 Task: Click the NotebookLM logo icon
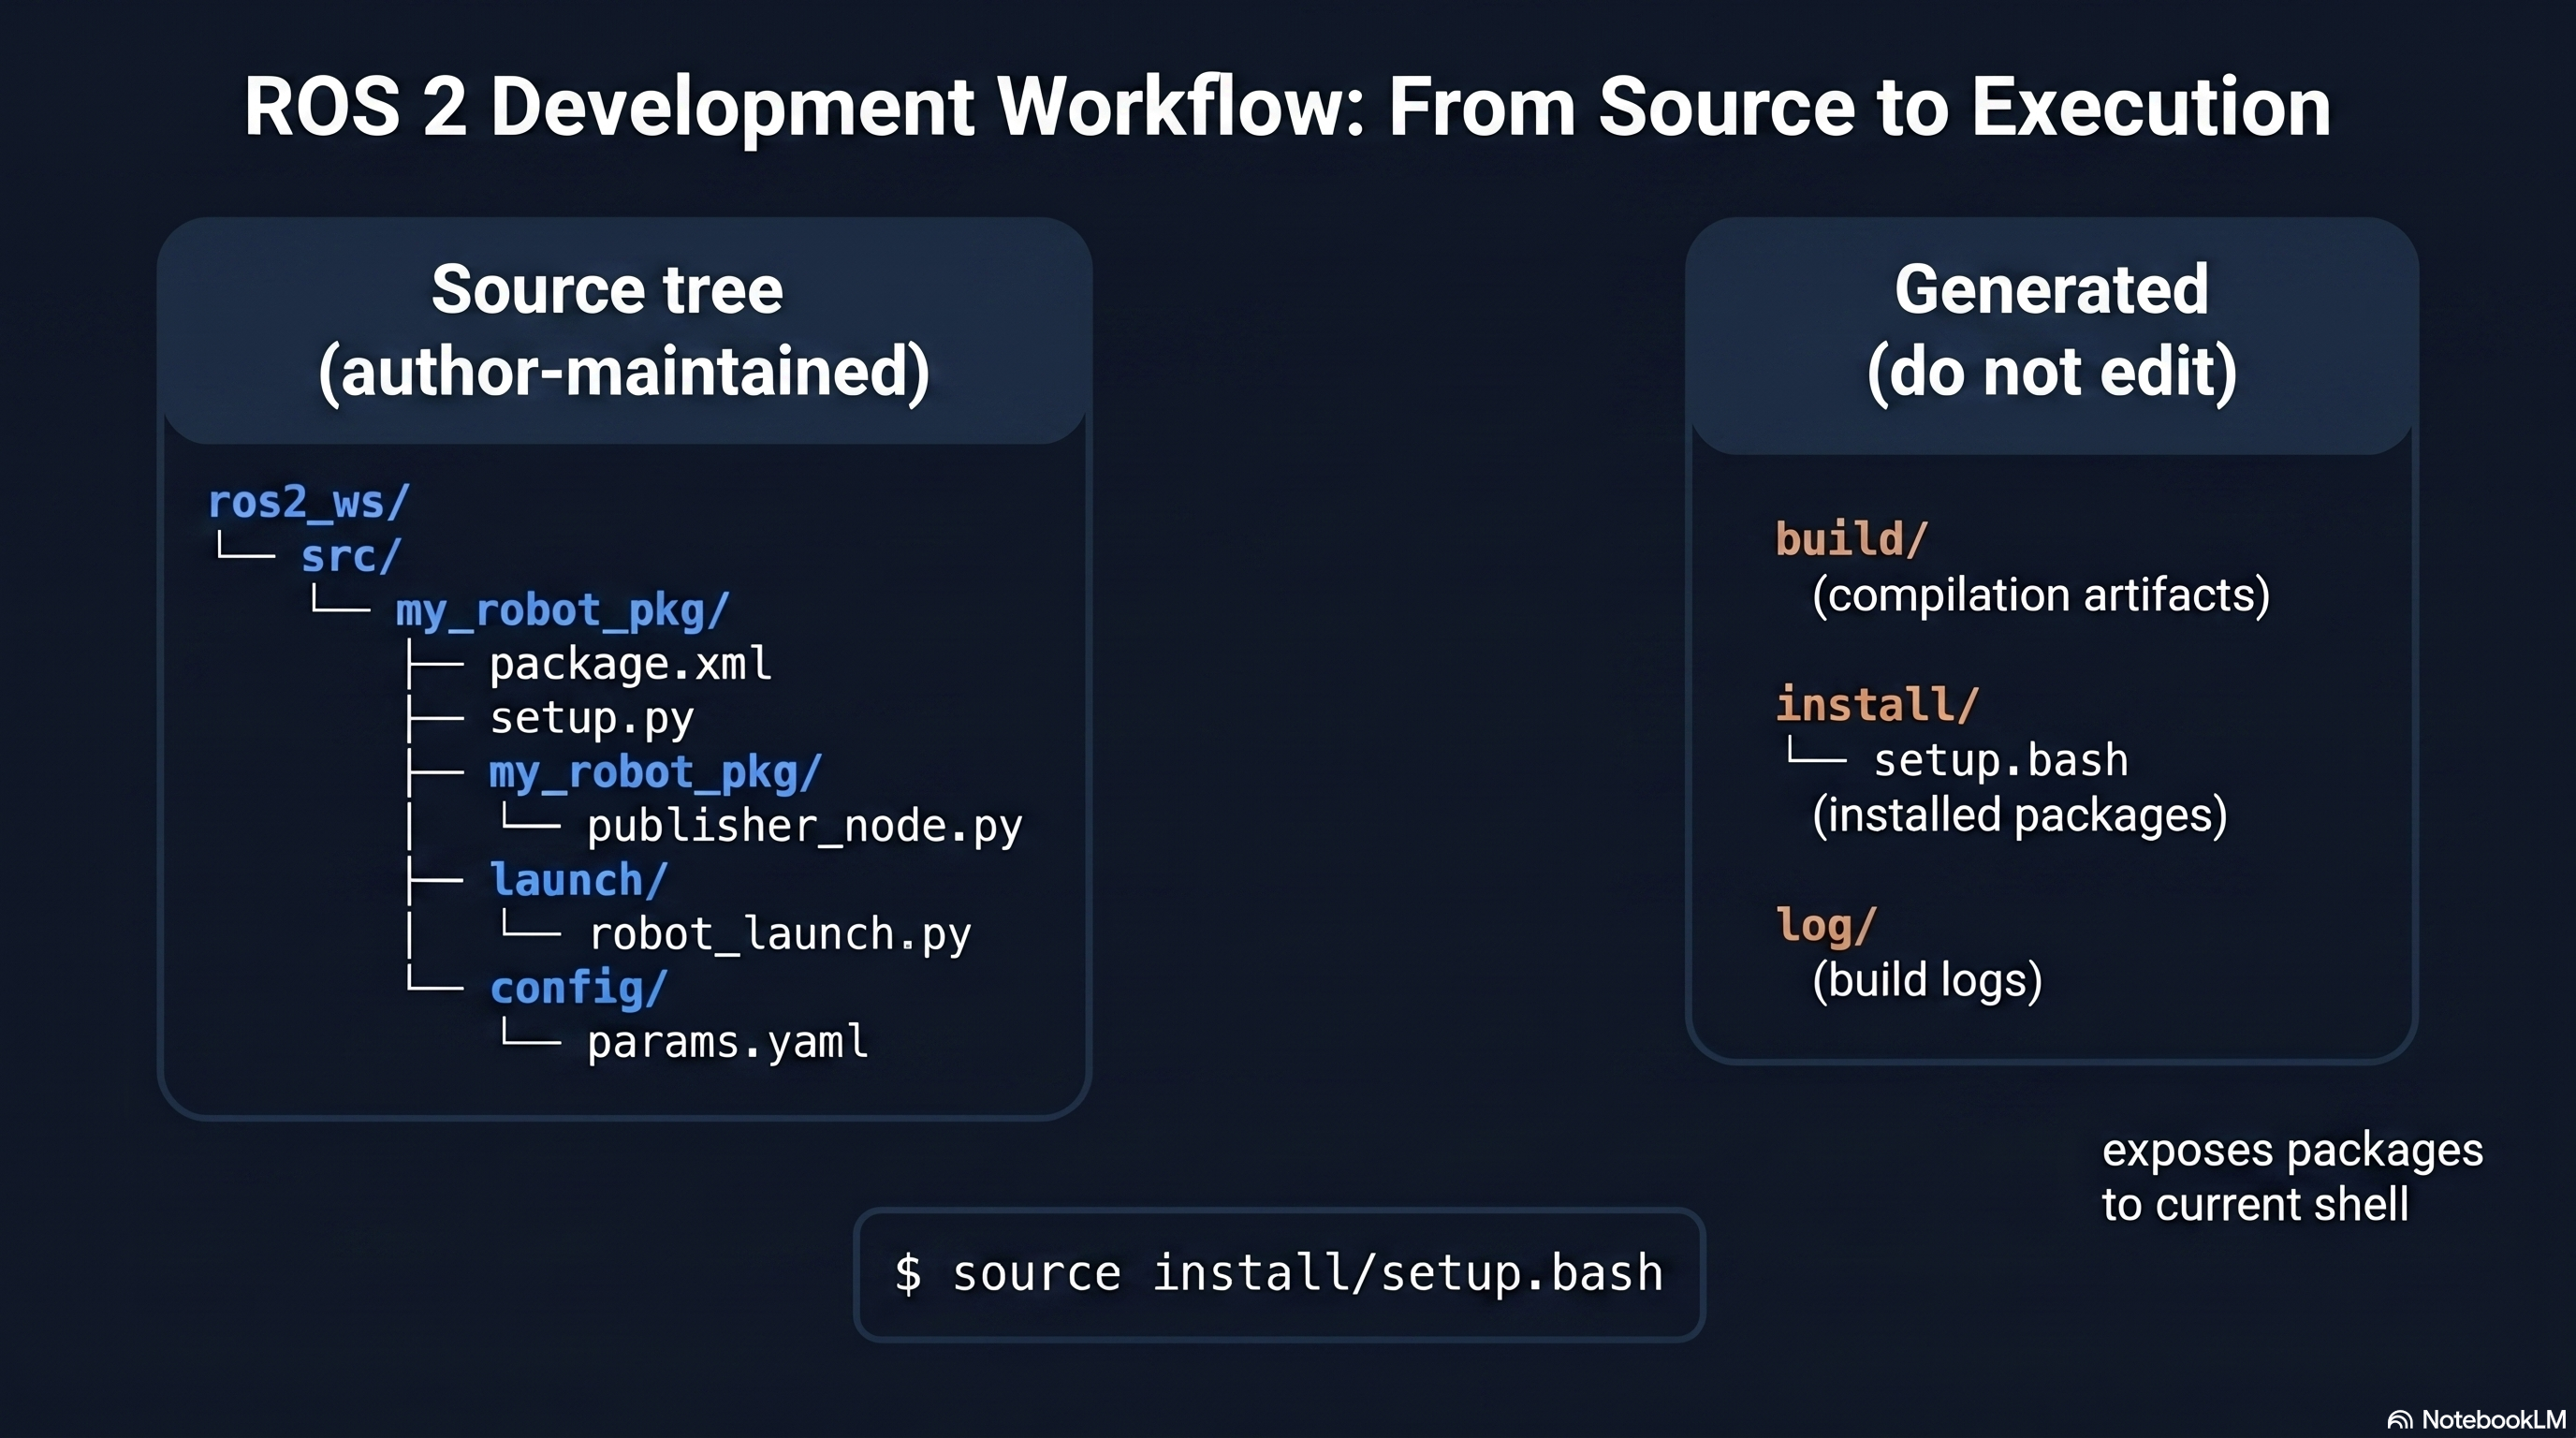2400,1420
